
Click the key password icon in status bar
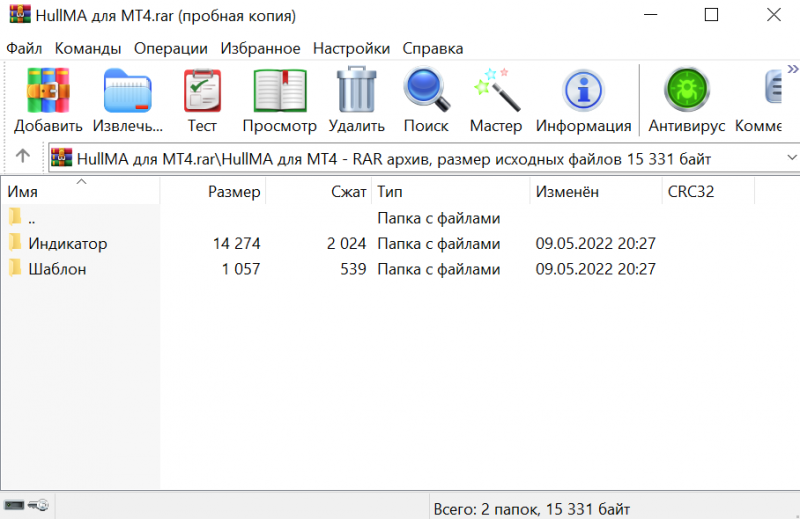tap(38, 505)
